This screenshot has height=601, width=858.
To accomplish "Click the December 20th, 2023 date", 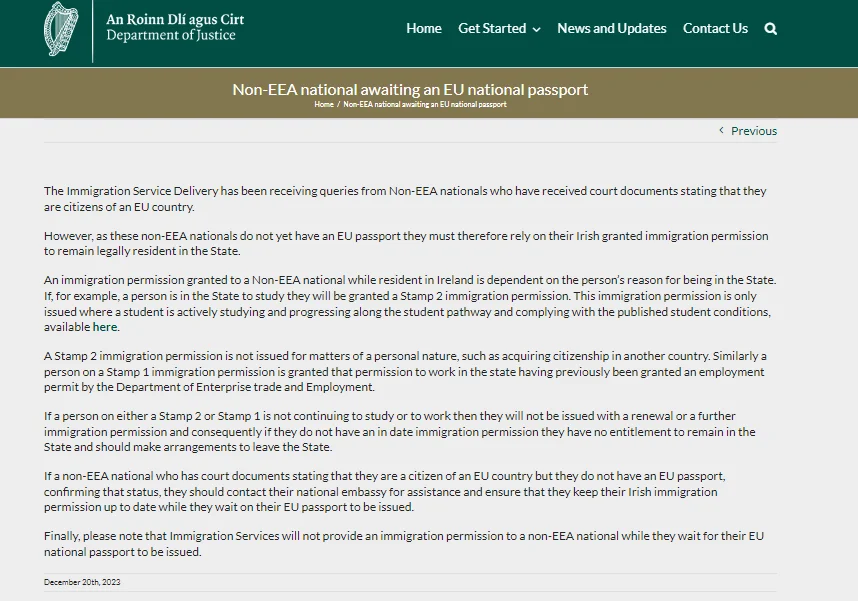I will click(x=82, y=582).
